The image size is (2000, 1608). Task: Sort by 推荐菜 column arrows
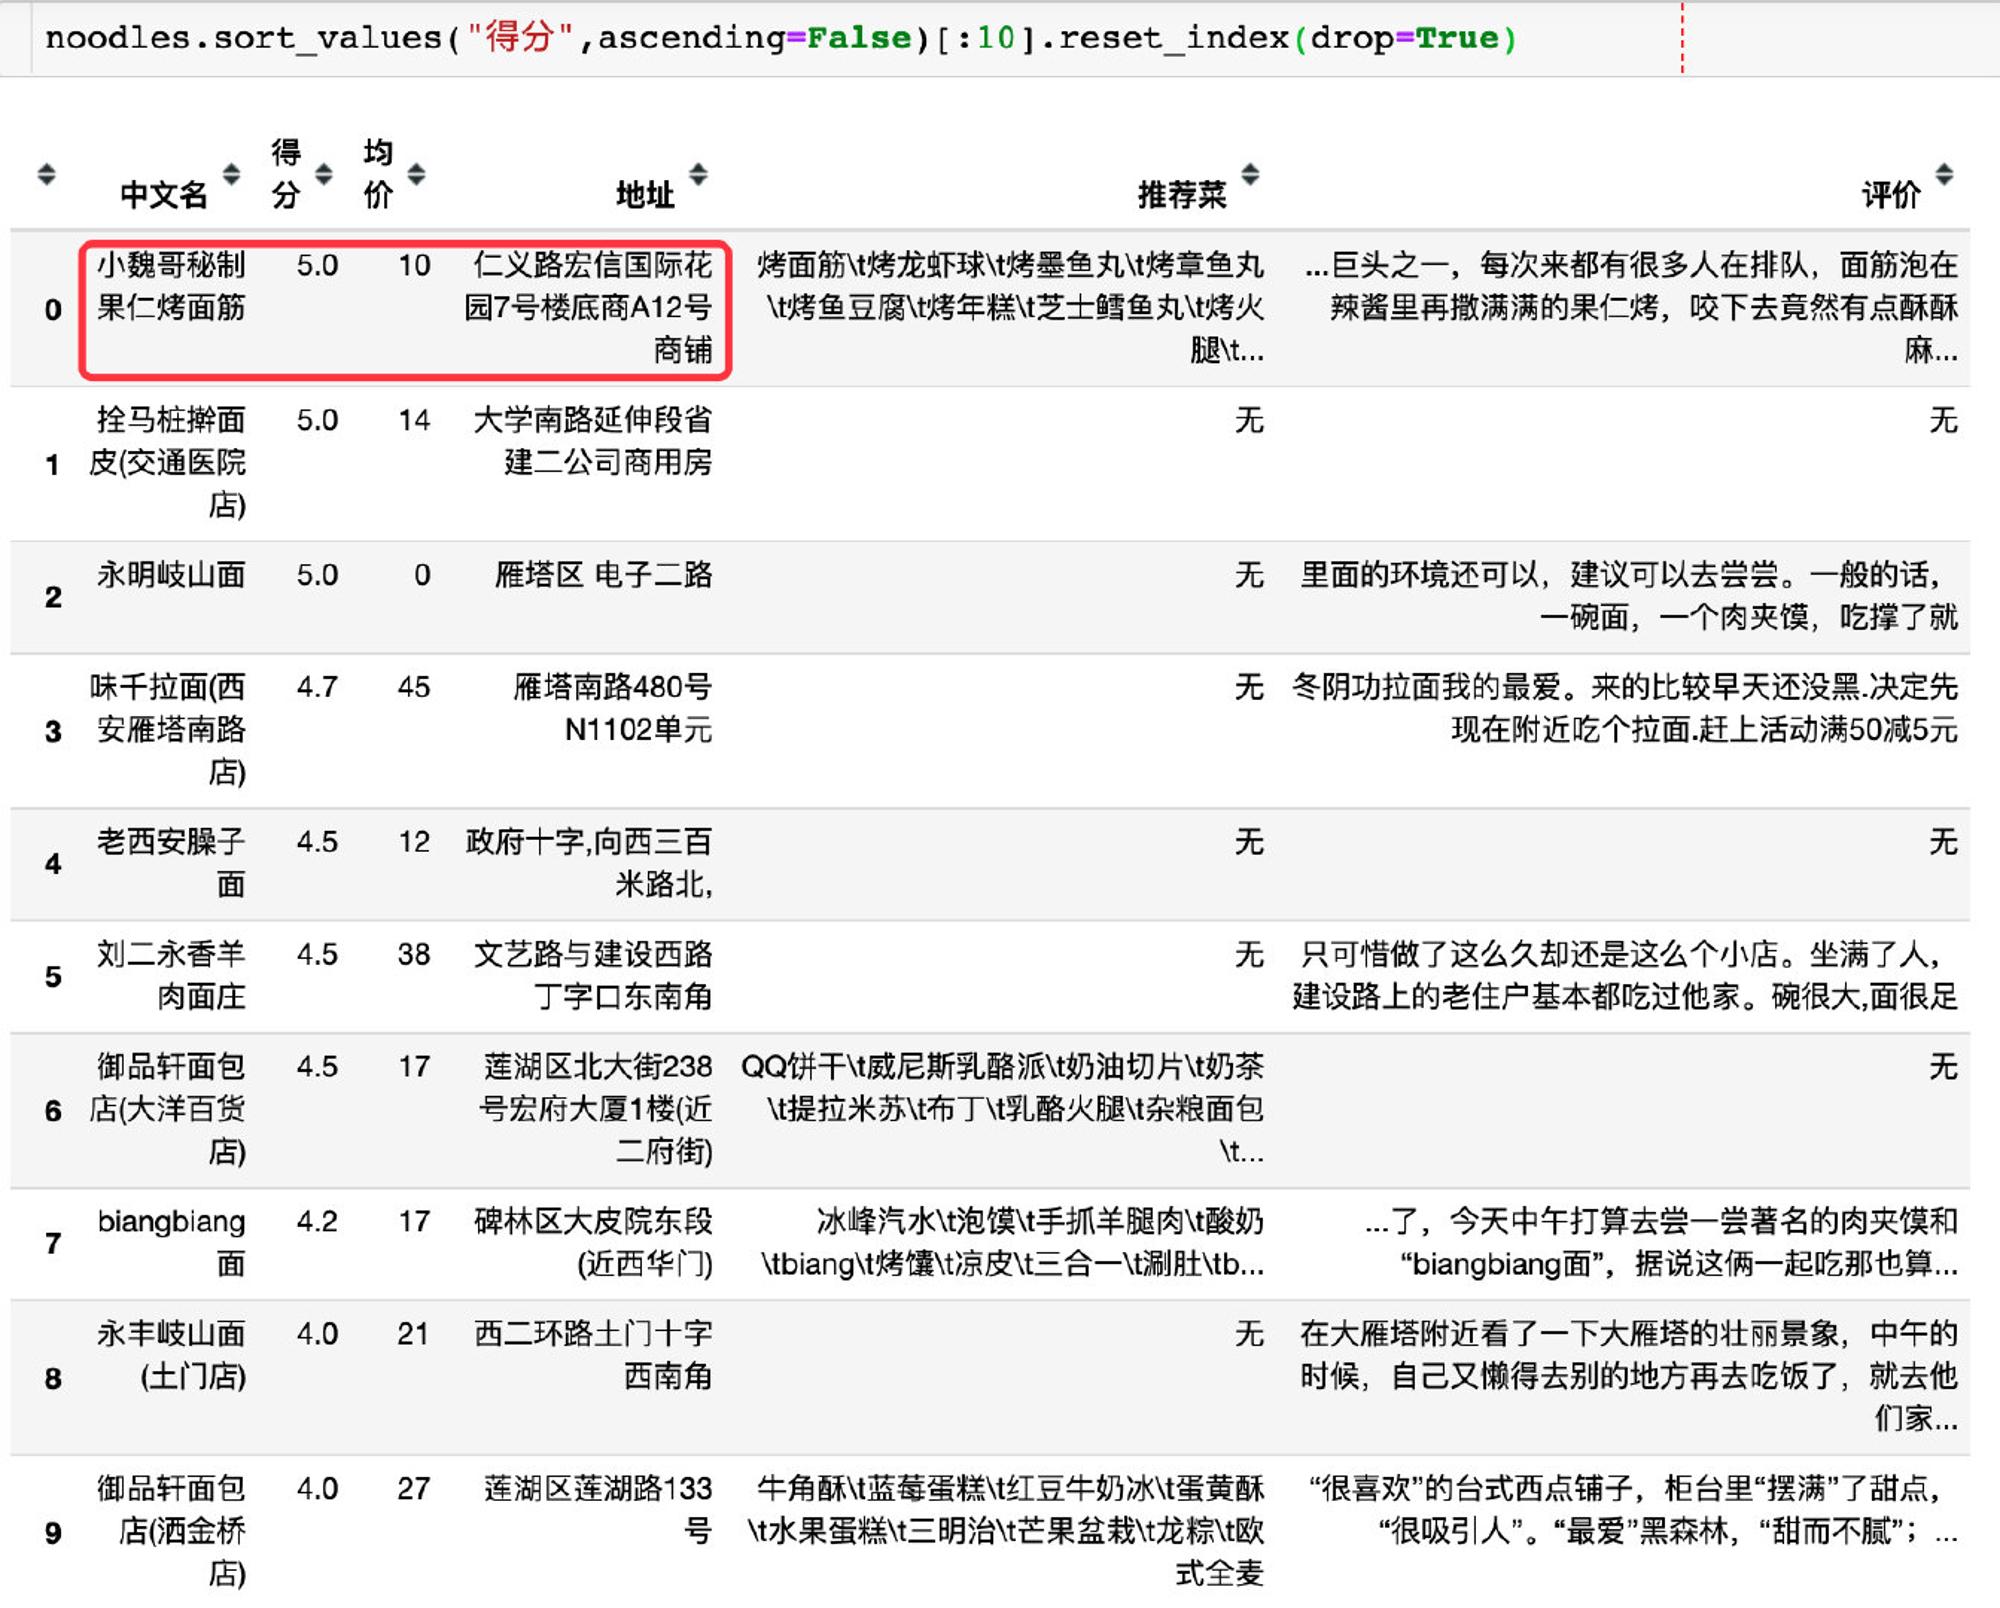(1250, 175)
